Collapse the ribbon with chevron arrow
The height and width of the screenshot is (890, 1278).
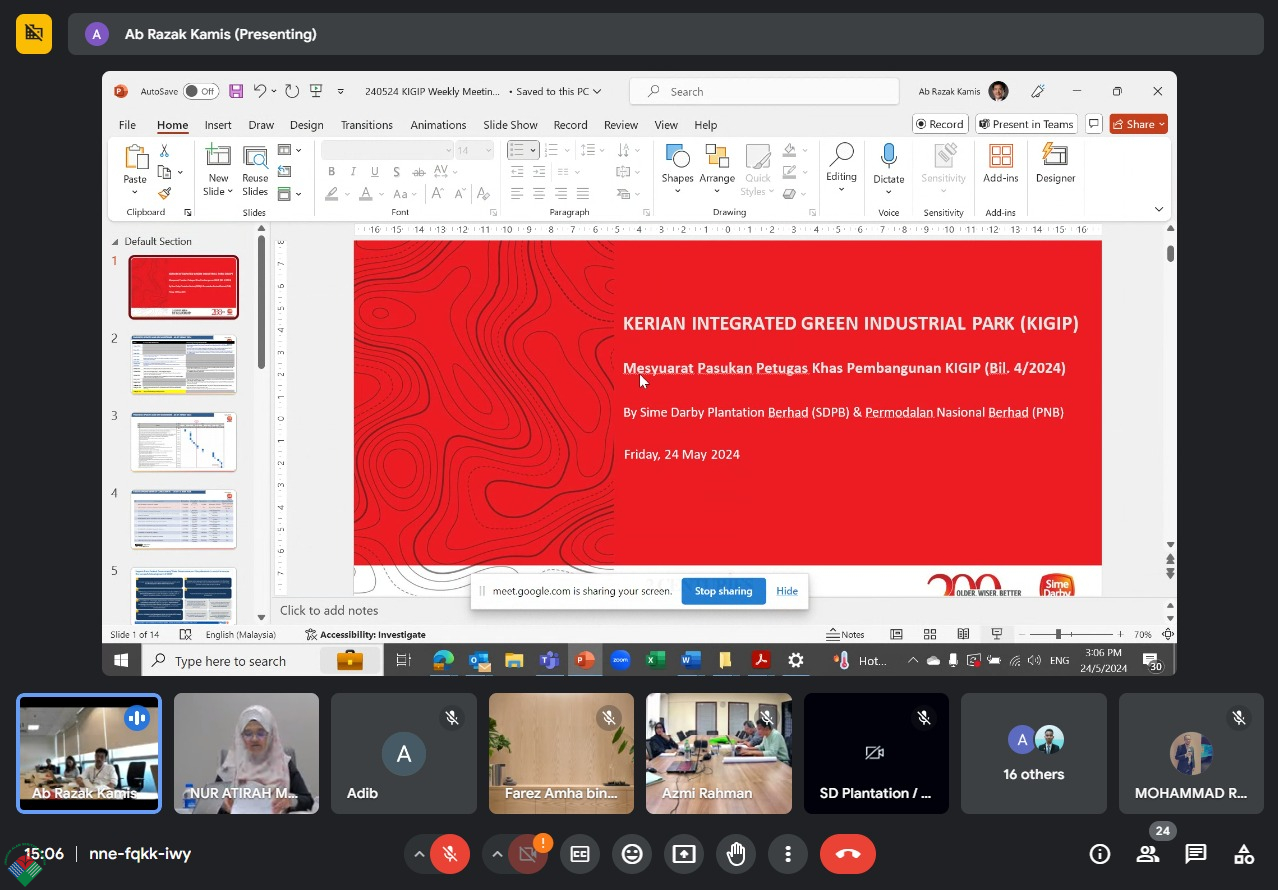point(1159,209)
